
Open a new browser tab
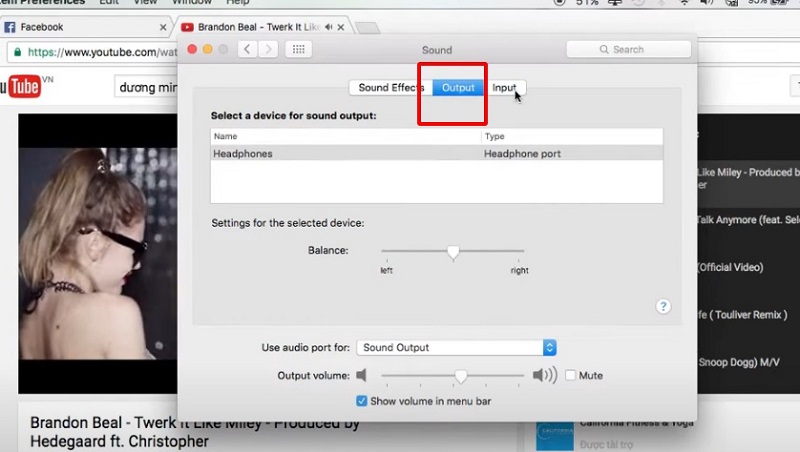[367, 28]
